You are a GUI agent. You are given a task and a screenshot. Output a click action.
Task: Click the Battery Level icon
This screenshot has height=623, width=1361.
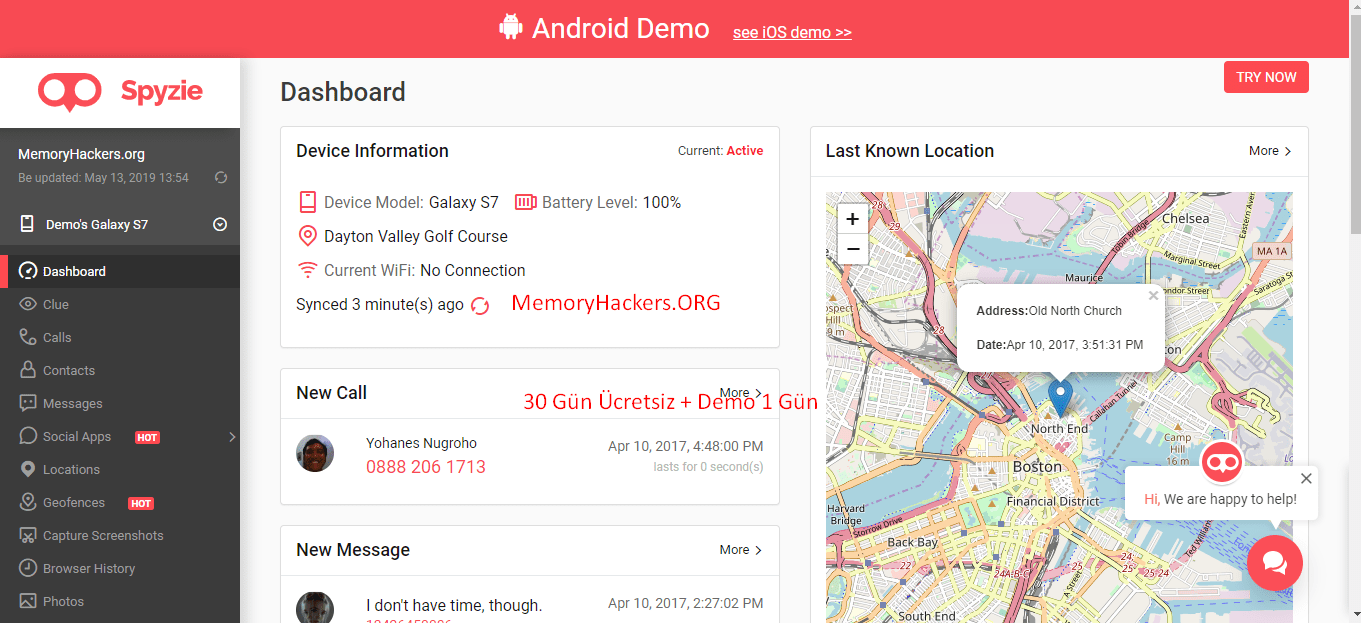(x=526, y=202)
